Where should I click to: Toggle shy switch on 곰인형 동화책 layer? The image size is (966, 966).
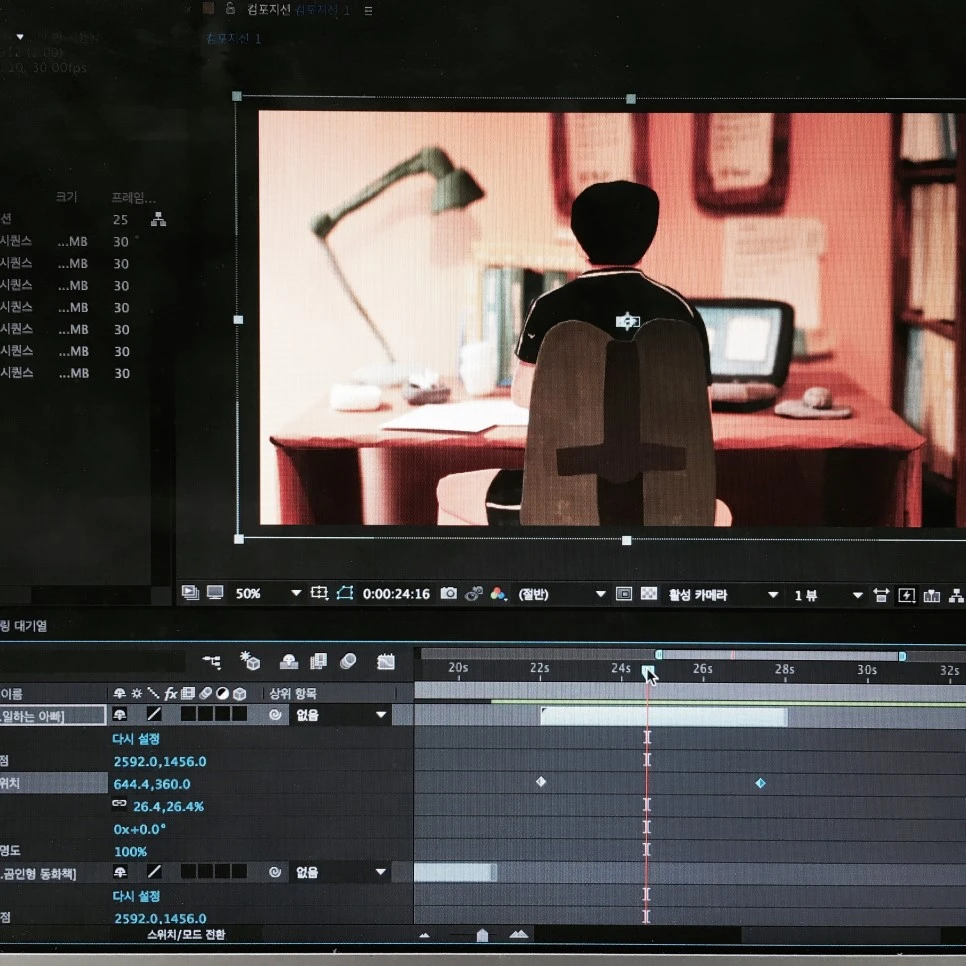point(120,872)
